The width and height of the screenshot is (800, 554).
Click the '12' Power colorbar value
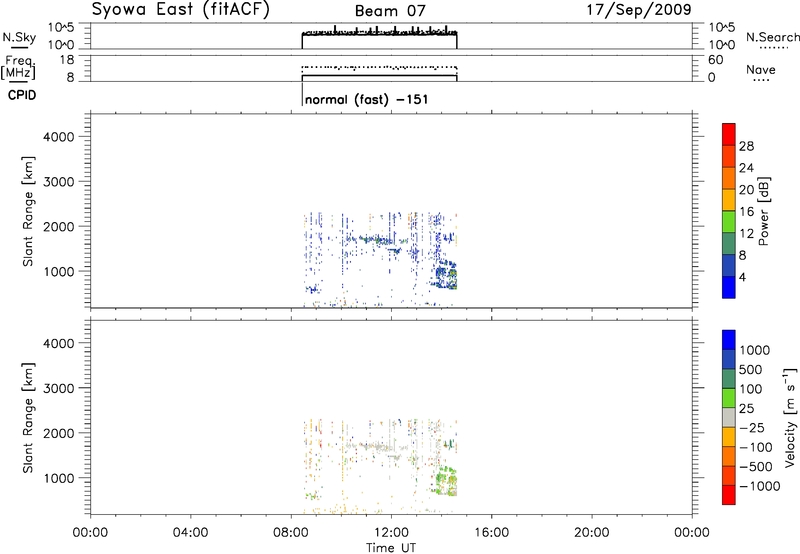click(x=746, y=234)
